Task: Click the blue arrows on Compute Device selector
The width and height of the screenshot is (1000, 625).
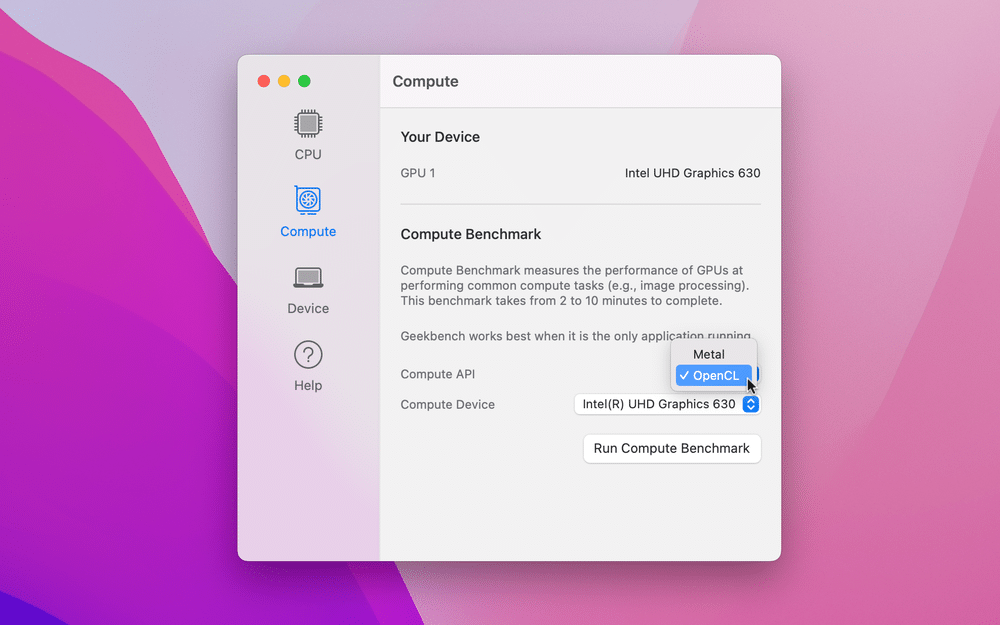Action: pyautogui.click(x=751, y=404)
